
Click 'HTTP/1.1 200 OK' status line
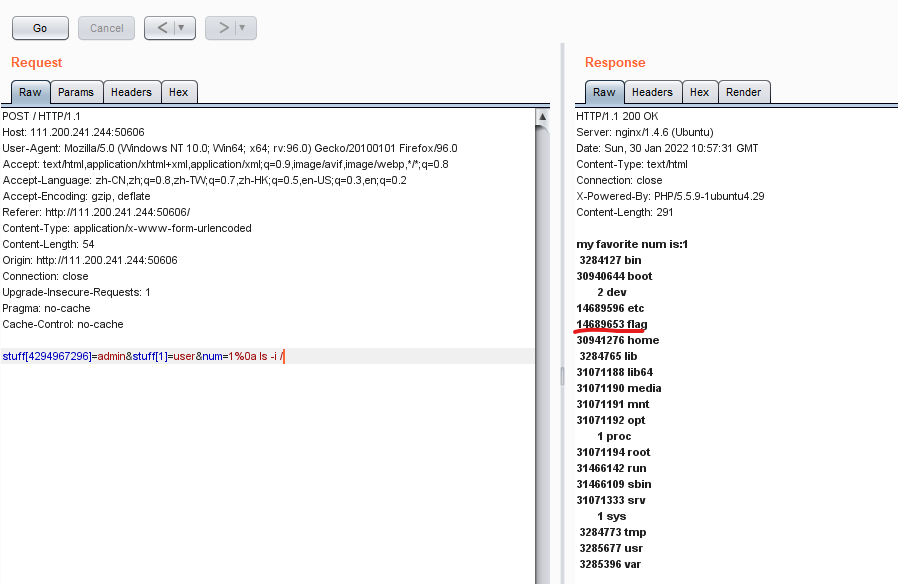point(617,116)
